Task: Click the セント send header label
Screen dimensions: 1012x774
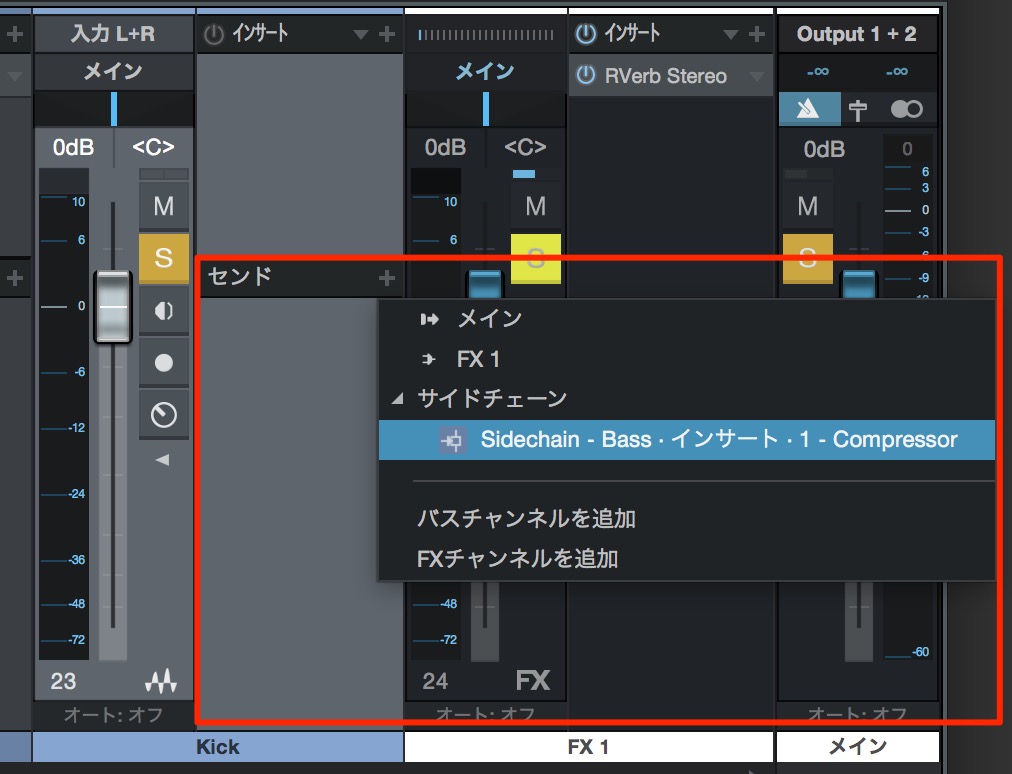Action: click(240, 277)
